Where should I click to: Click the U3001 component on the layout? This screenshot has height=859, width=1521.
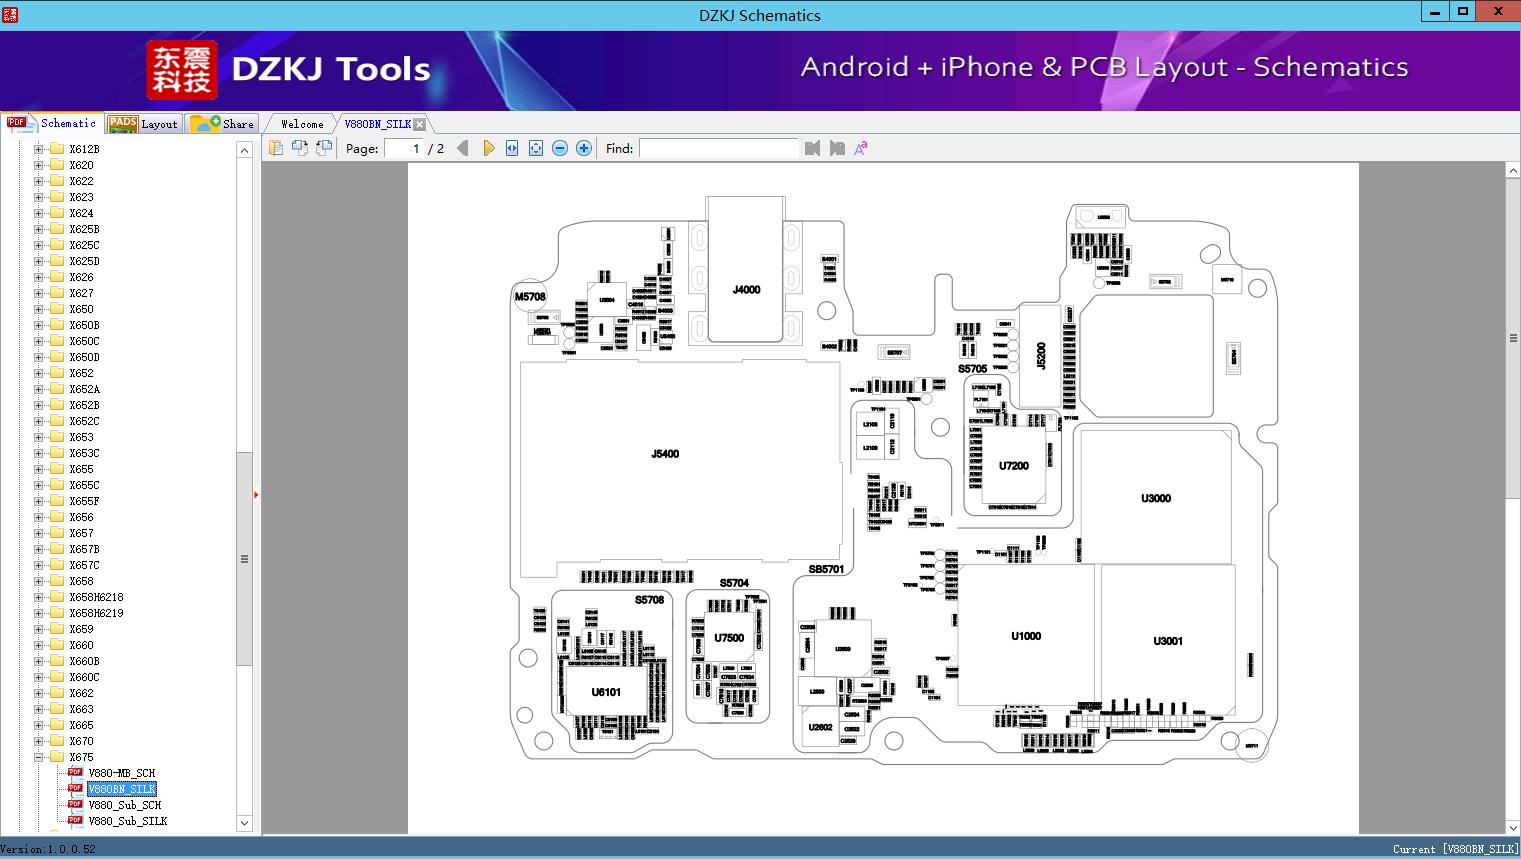(x=1168, y=641)
